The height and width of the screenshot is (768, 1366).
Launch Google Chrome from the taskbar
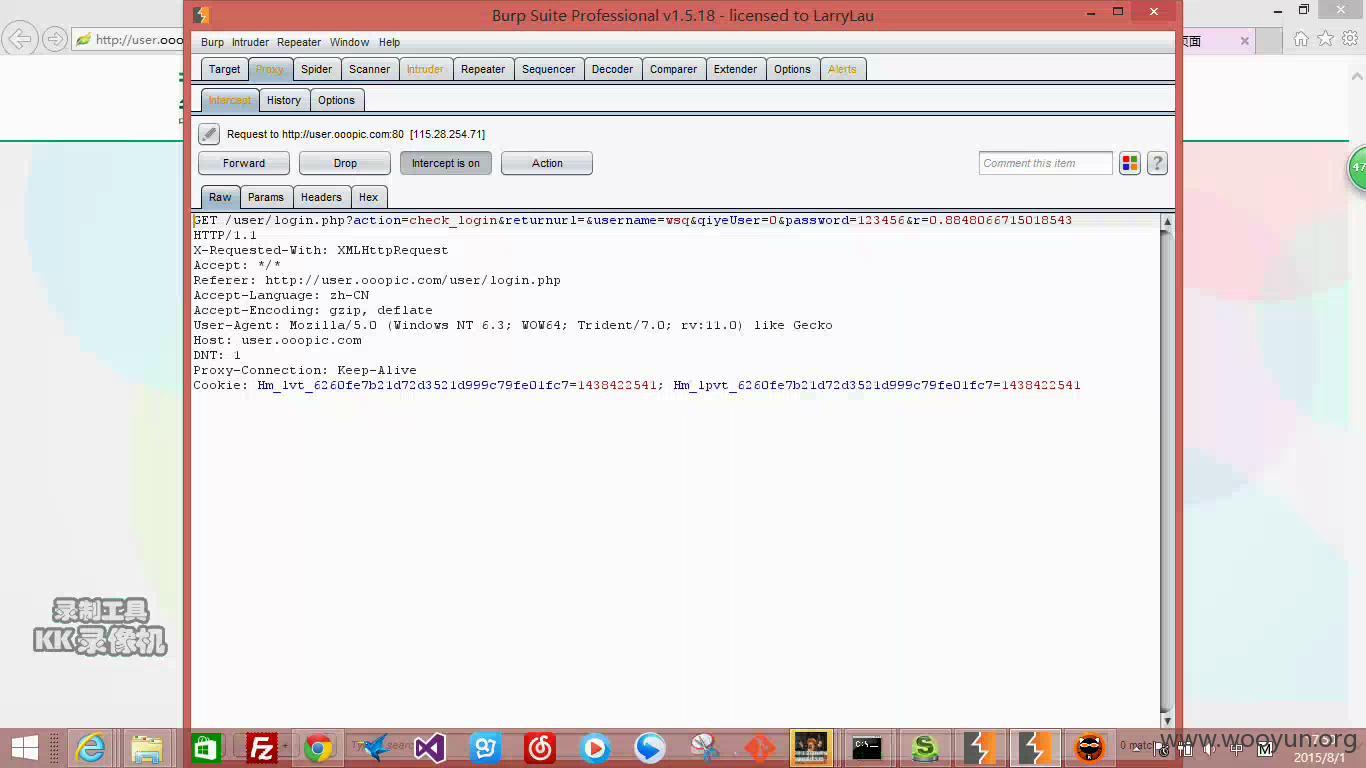(318, 748)
